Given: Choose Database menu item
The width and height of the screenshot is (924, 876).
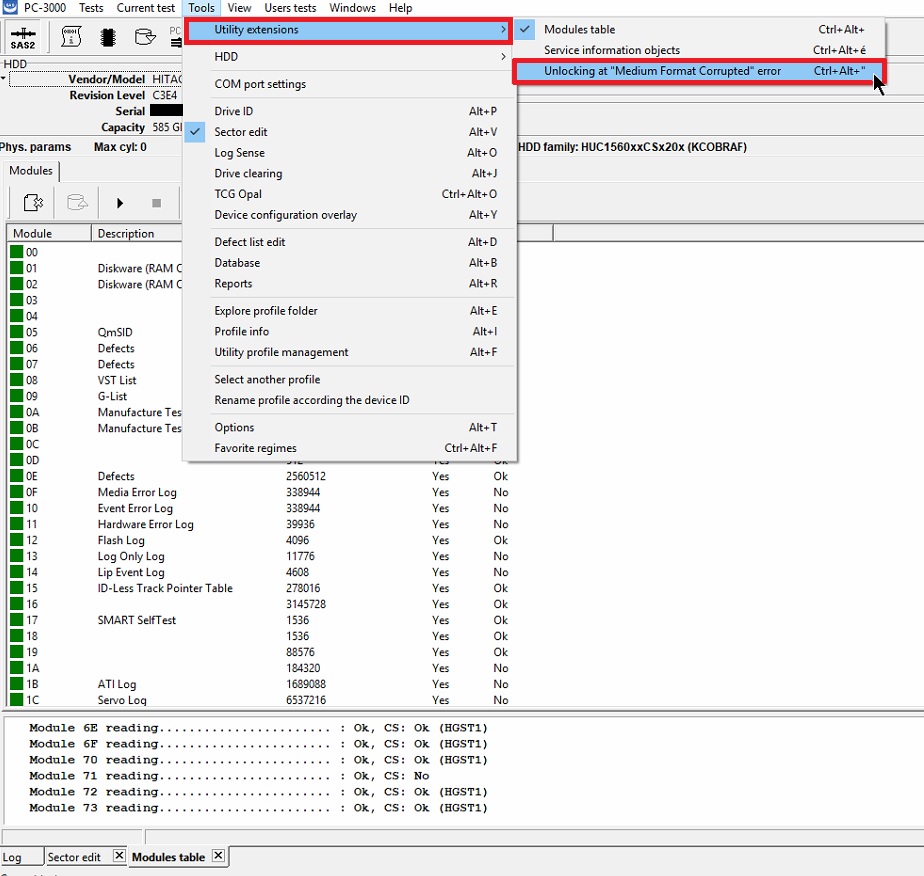Looking at the screenshot, I should pyautogui.click(x=350, y=263).
